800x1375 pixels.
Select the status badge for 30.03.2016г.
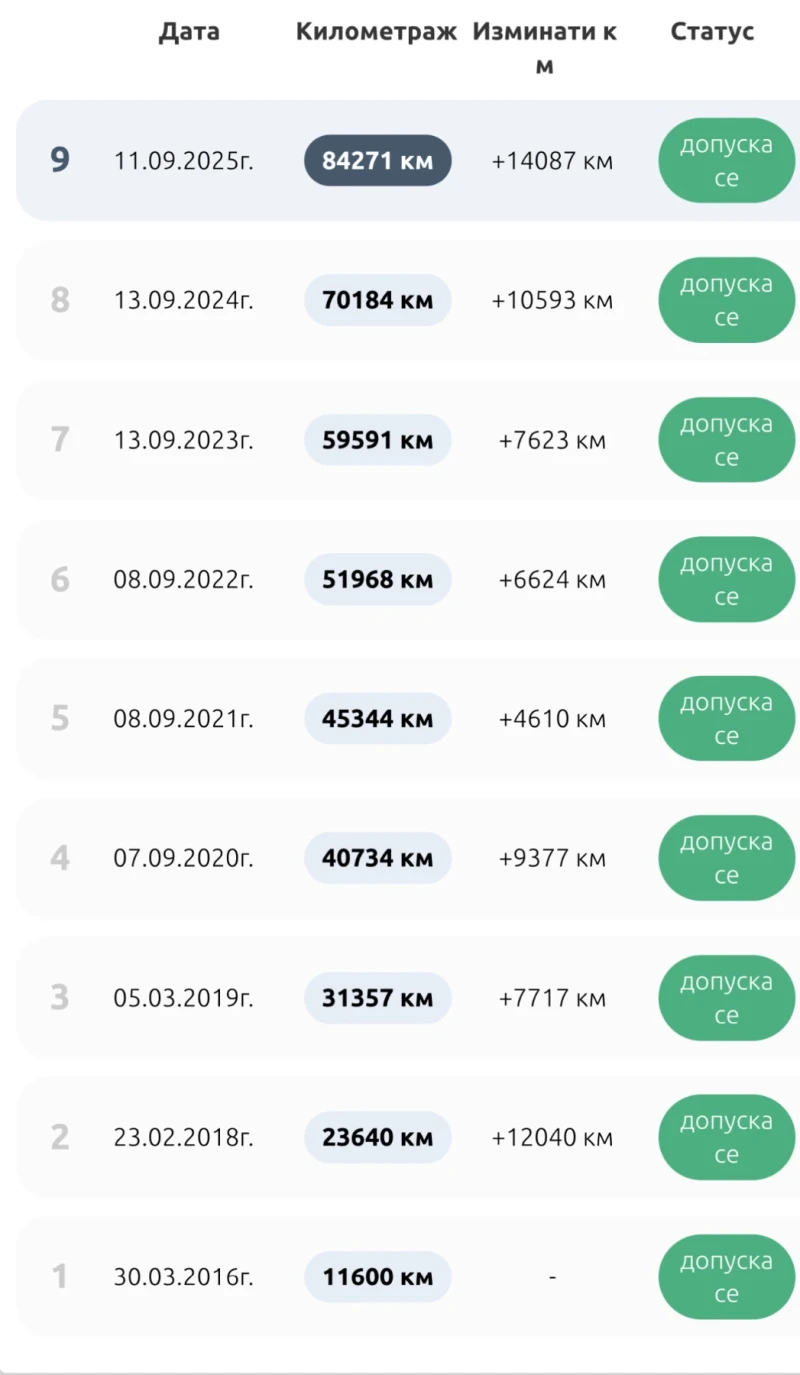point(726,1277)
